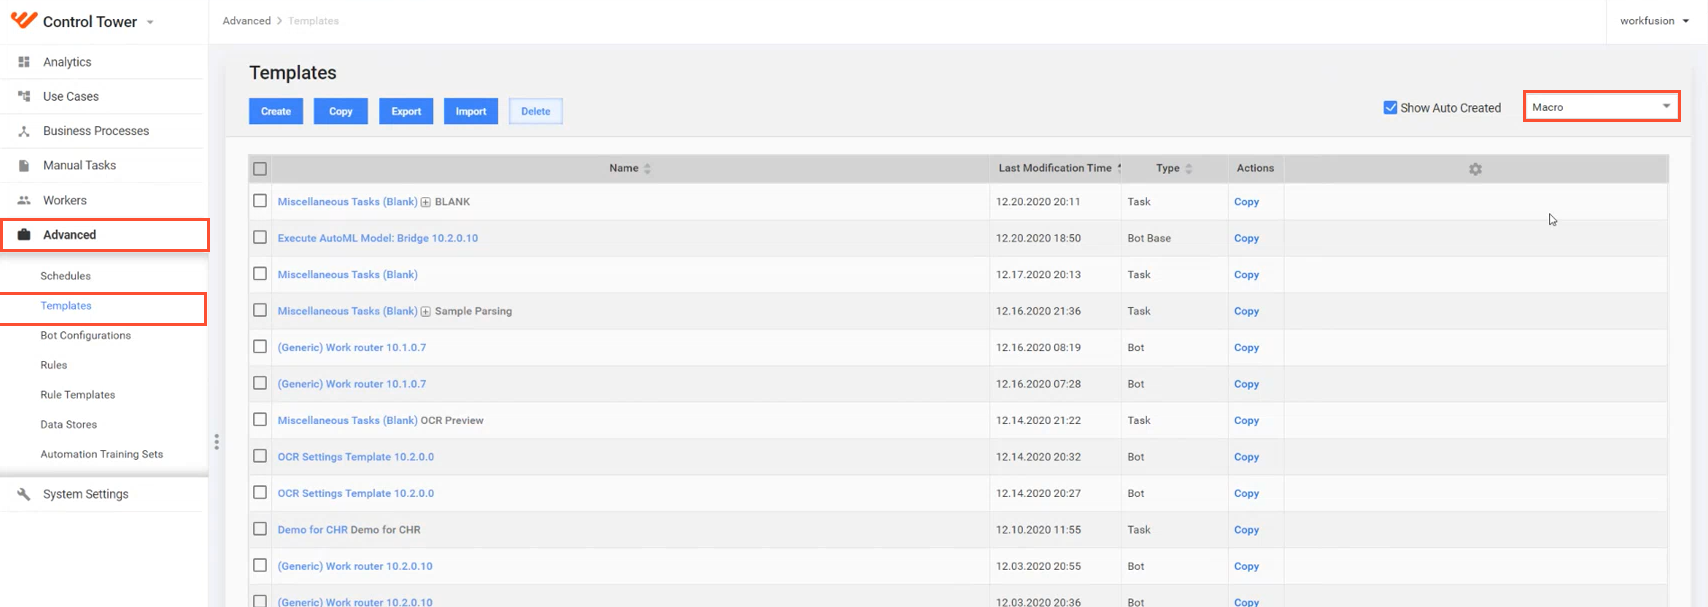The image size is (1708, 607).
Task: Sort by Last Modification Time arrow
Action: pos(1119,168)
